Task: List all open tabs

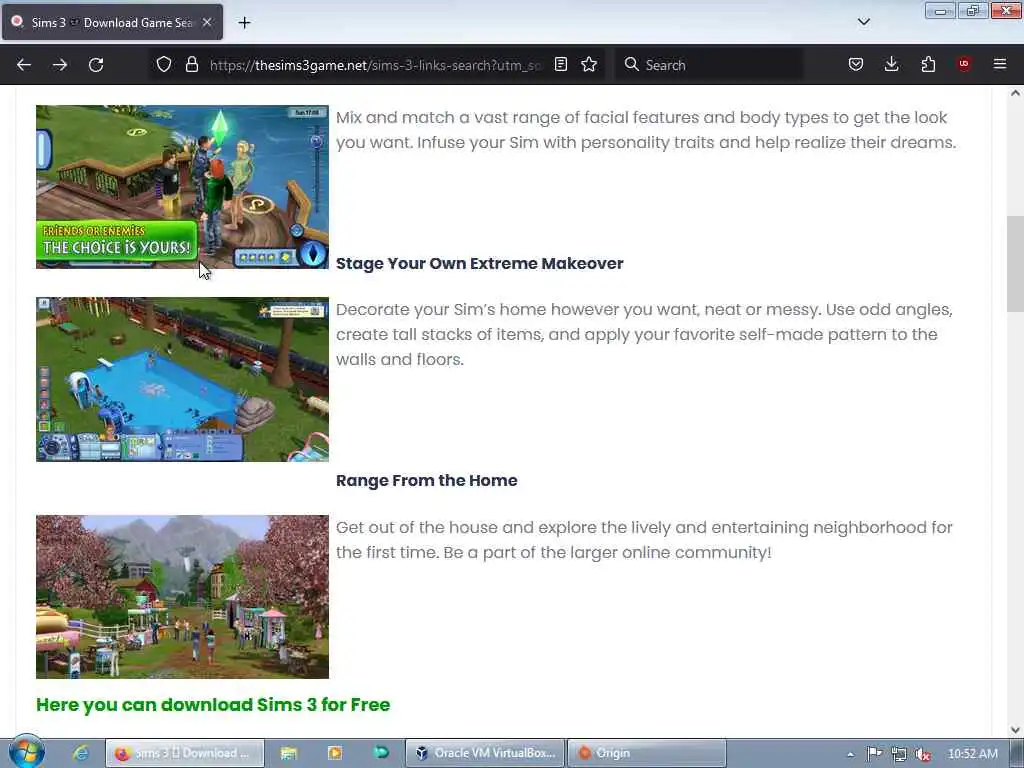Action: [863, 22]
